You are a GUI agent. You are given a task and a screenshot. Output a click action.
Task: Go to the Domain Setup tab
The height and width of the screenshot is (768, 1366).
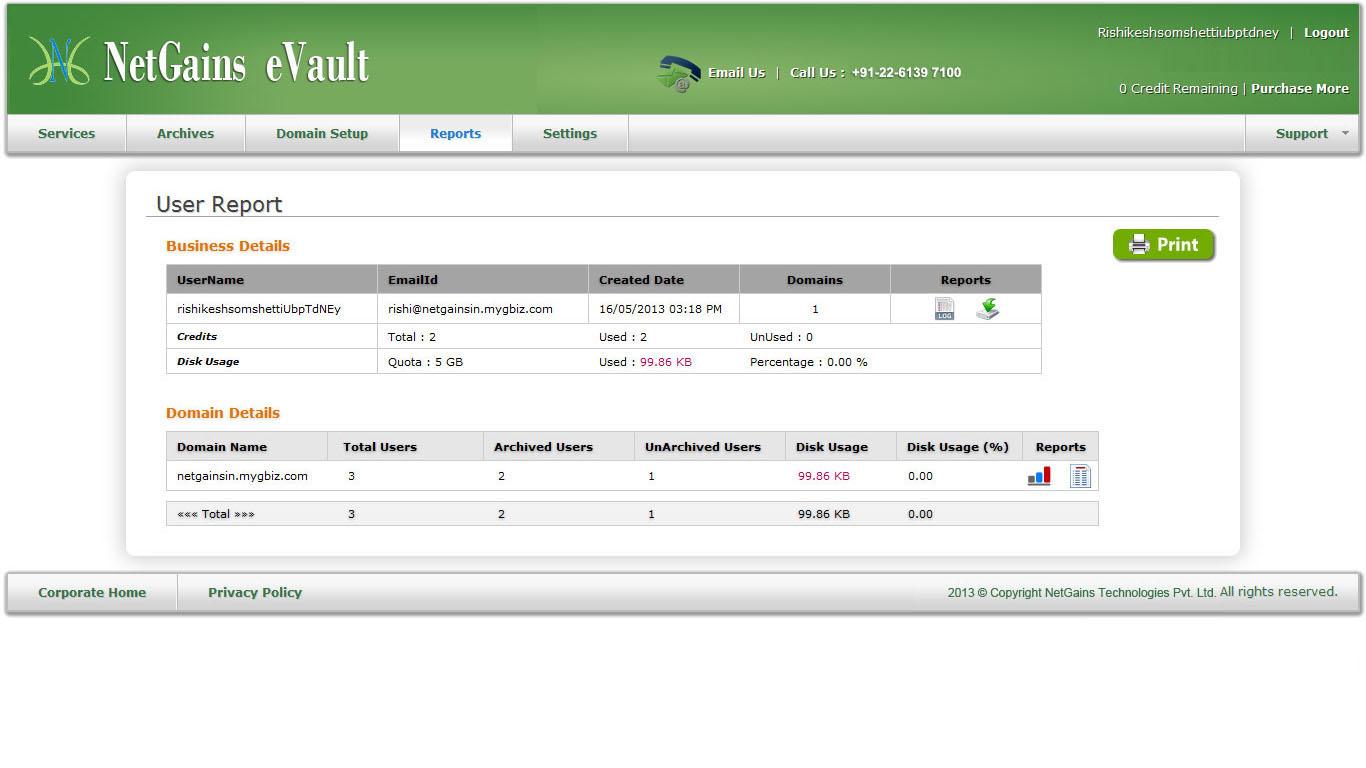click(x=322, y=133)
